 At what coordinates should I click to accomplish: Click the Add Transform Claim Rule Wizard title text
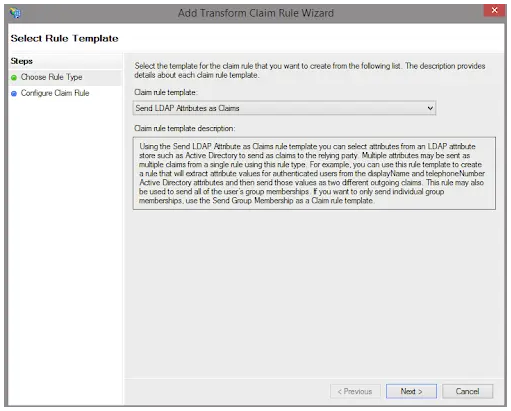click(256, 13)
